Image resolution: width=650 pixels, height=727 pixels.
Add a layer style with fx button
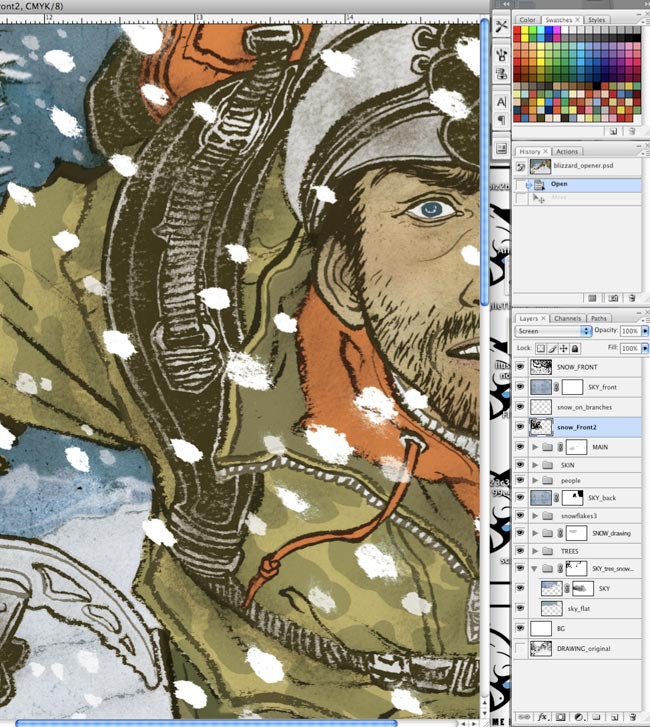pyautogui.click(x=541, y=718)
